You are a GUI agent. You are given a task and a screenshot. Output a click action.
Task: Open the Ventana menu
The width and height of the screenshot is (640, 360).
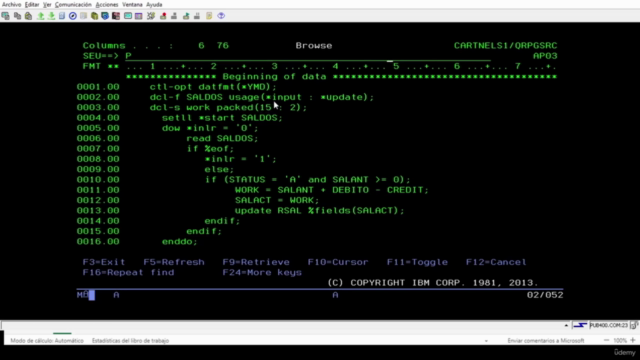[132, 4]
